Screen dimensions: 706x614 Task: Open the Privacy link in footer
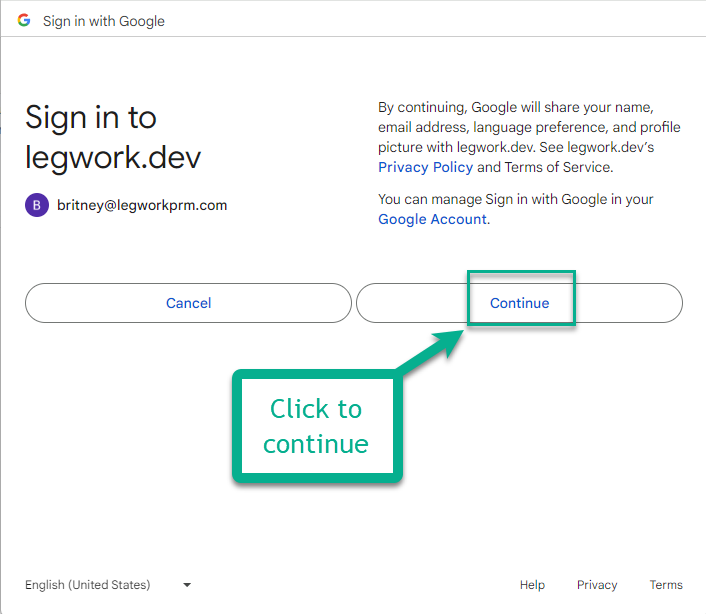(x=597, y=585)
